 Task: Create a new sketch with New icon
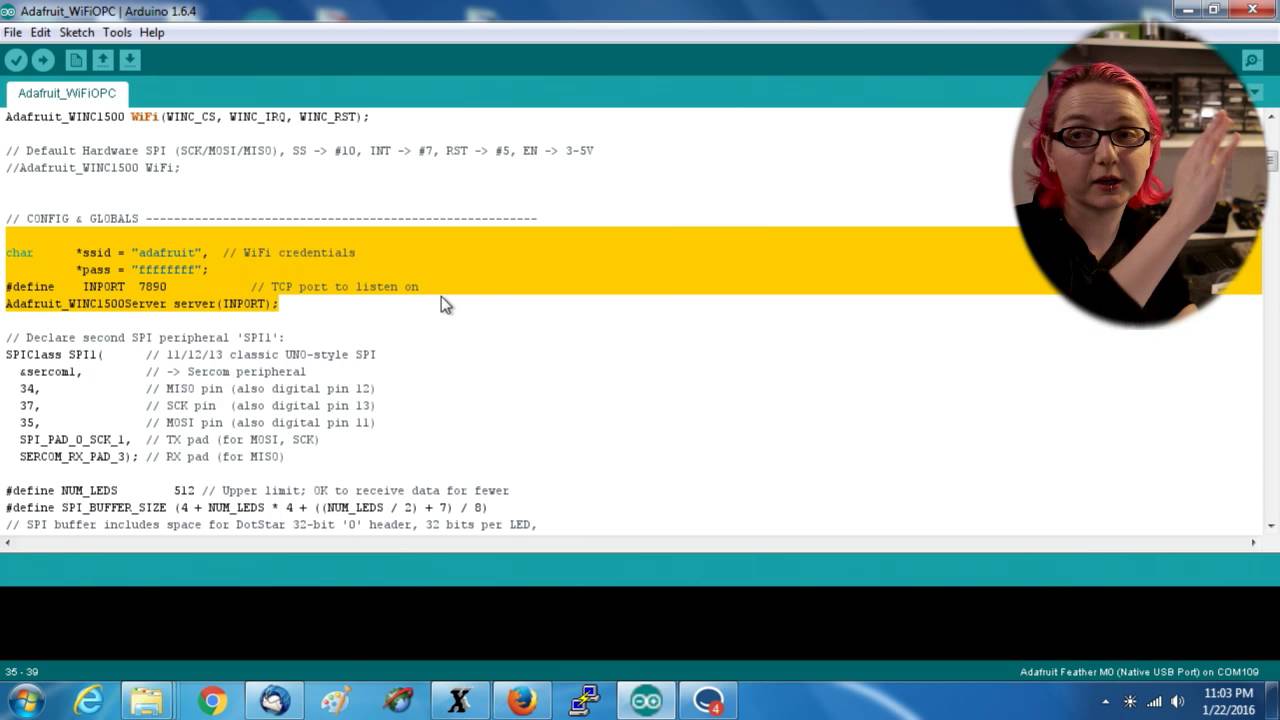76,61
